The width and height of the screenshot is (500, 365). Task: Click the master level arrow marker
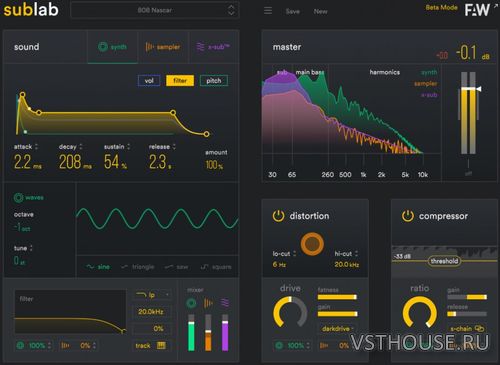[x=479, y=89]
